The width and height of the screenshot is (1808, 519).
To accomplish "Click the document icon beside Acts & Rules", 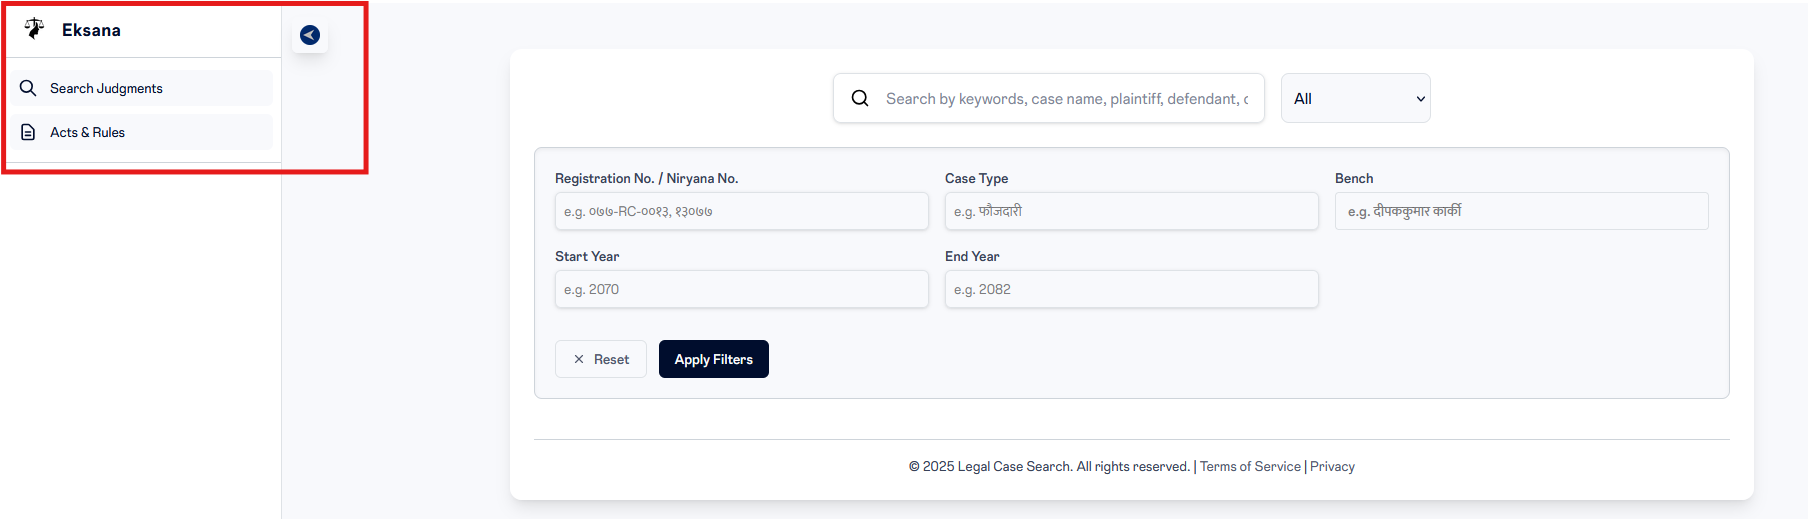I will point(28,132).
